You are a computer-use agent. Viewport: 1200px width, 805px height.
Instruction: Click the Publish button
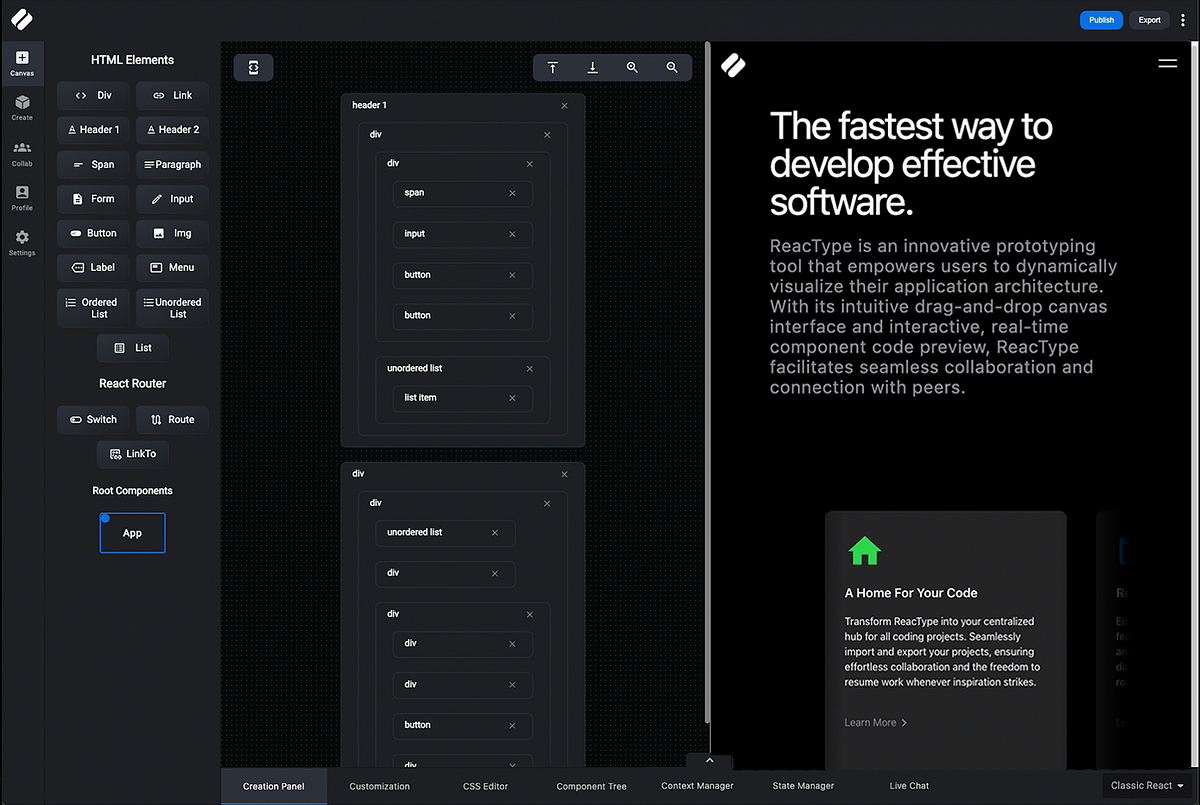click(x=1101, y=19)
